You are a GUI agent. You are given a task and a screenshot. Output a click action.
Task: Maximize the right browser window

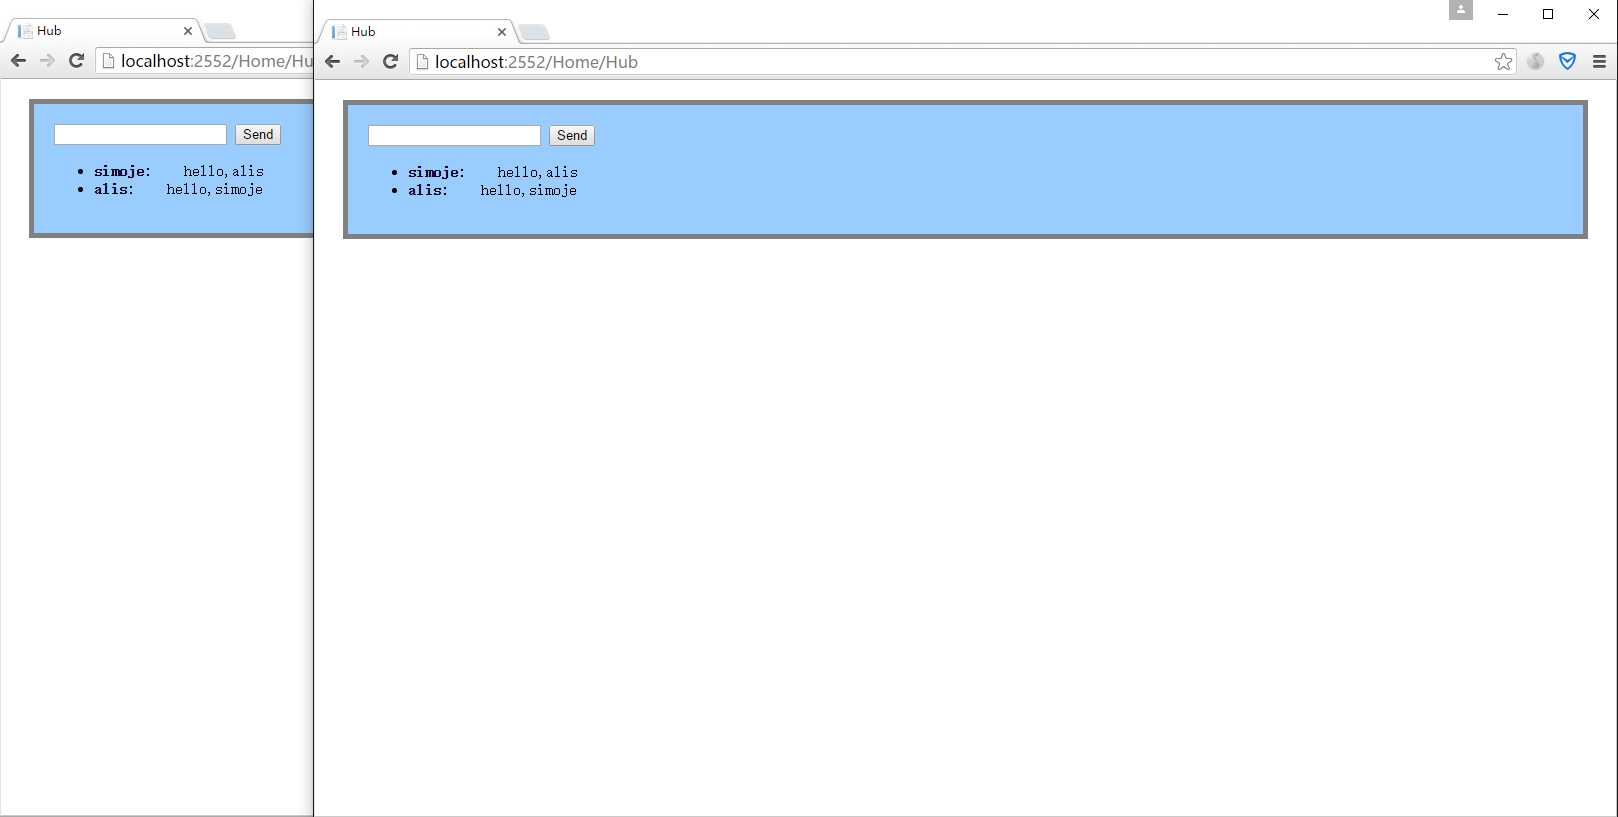pyautogui.click(x=1548, y=14)
